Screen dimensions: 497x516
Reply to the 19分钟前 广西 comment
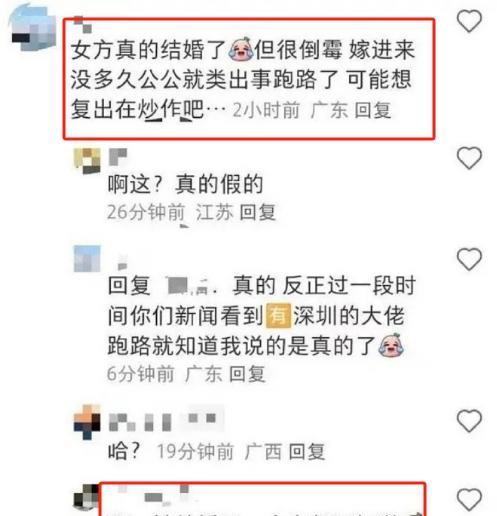coord(307,452)
